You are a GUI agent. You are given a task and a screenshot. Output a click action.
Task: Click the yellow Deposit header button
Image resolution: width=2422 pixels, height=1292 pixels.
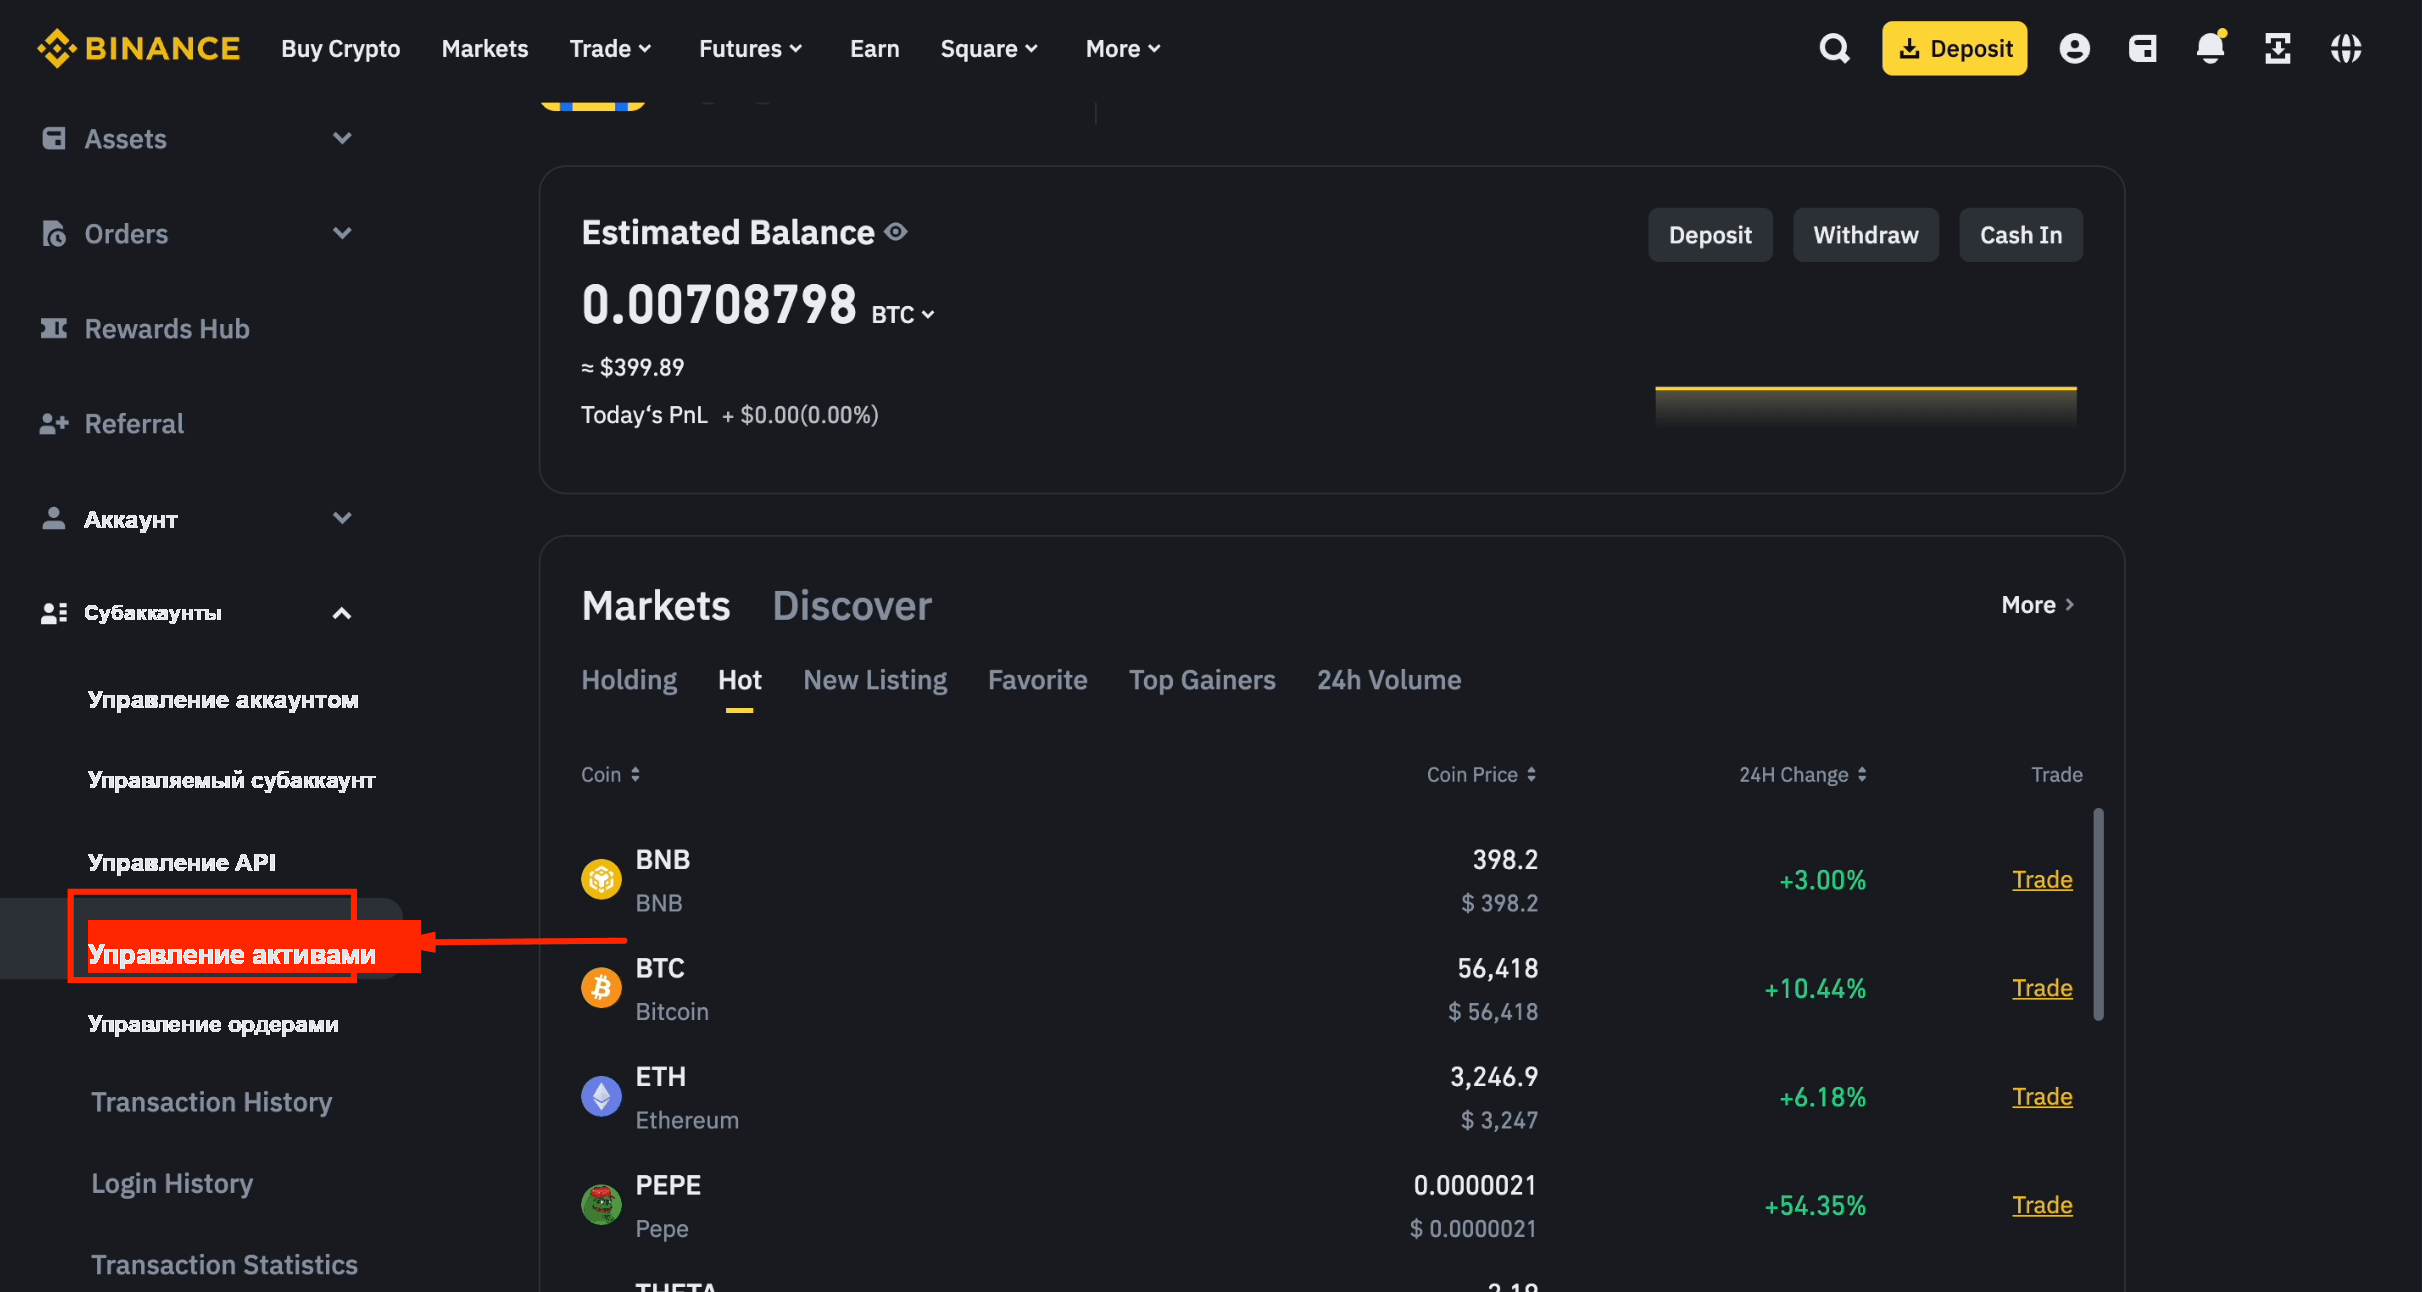click(1954, 48)
